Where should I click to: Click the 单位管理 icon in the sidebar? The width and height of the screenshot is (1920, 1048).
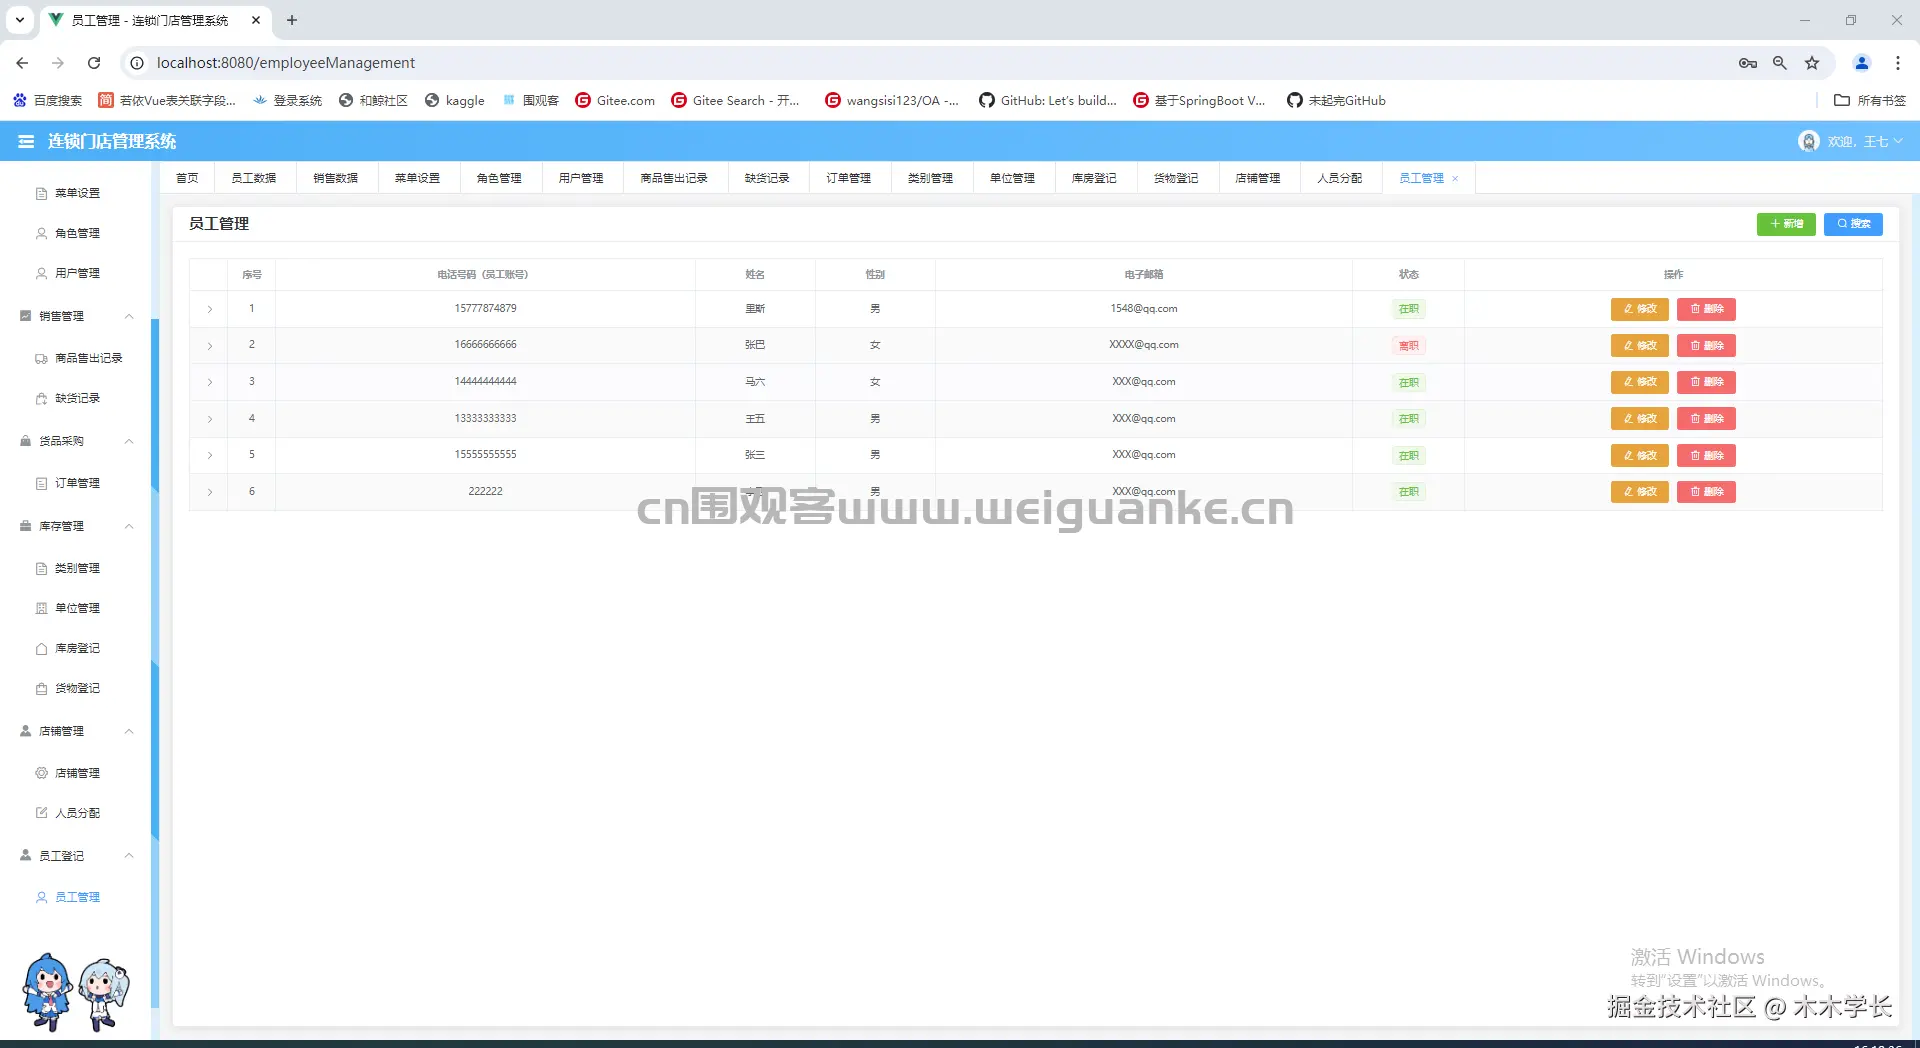(41, 608)
